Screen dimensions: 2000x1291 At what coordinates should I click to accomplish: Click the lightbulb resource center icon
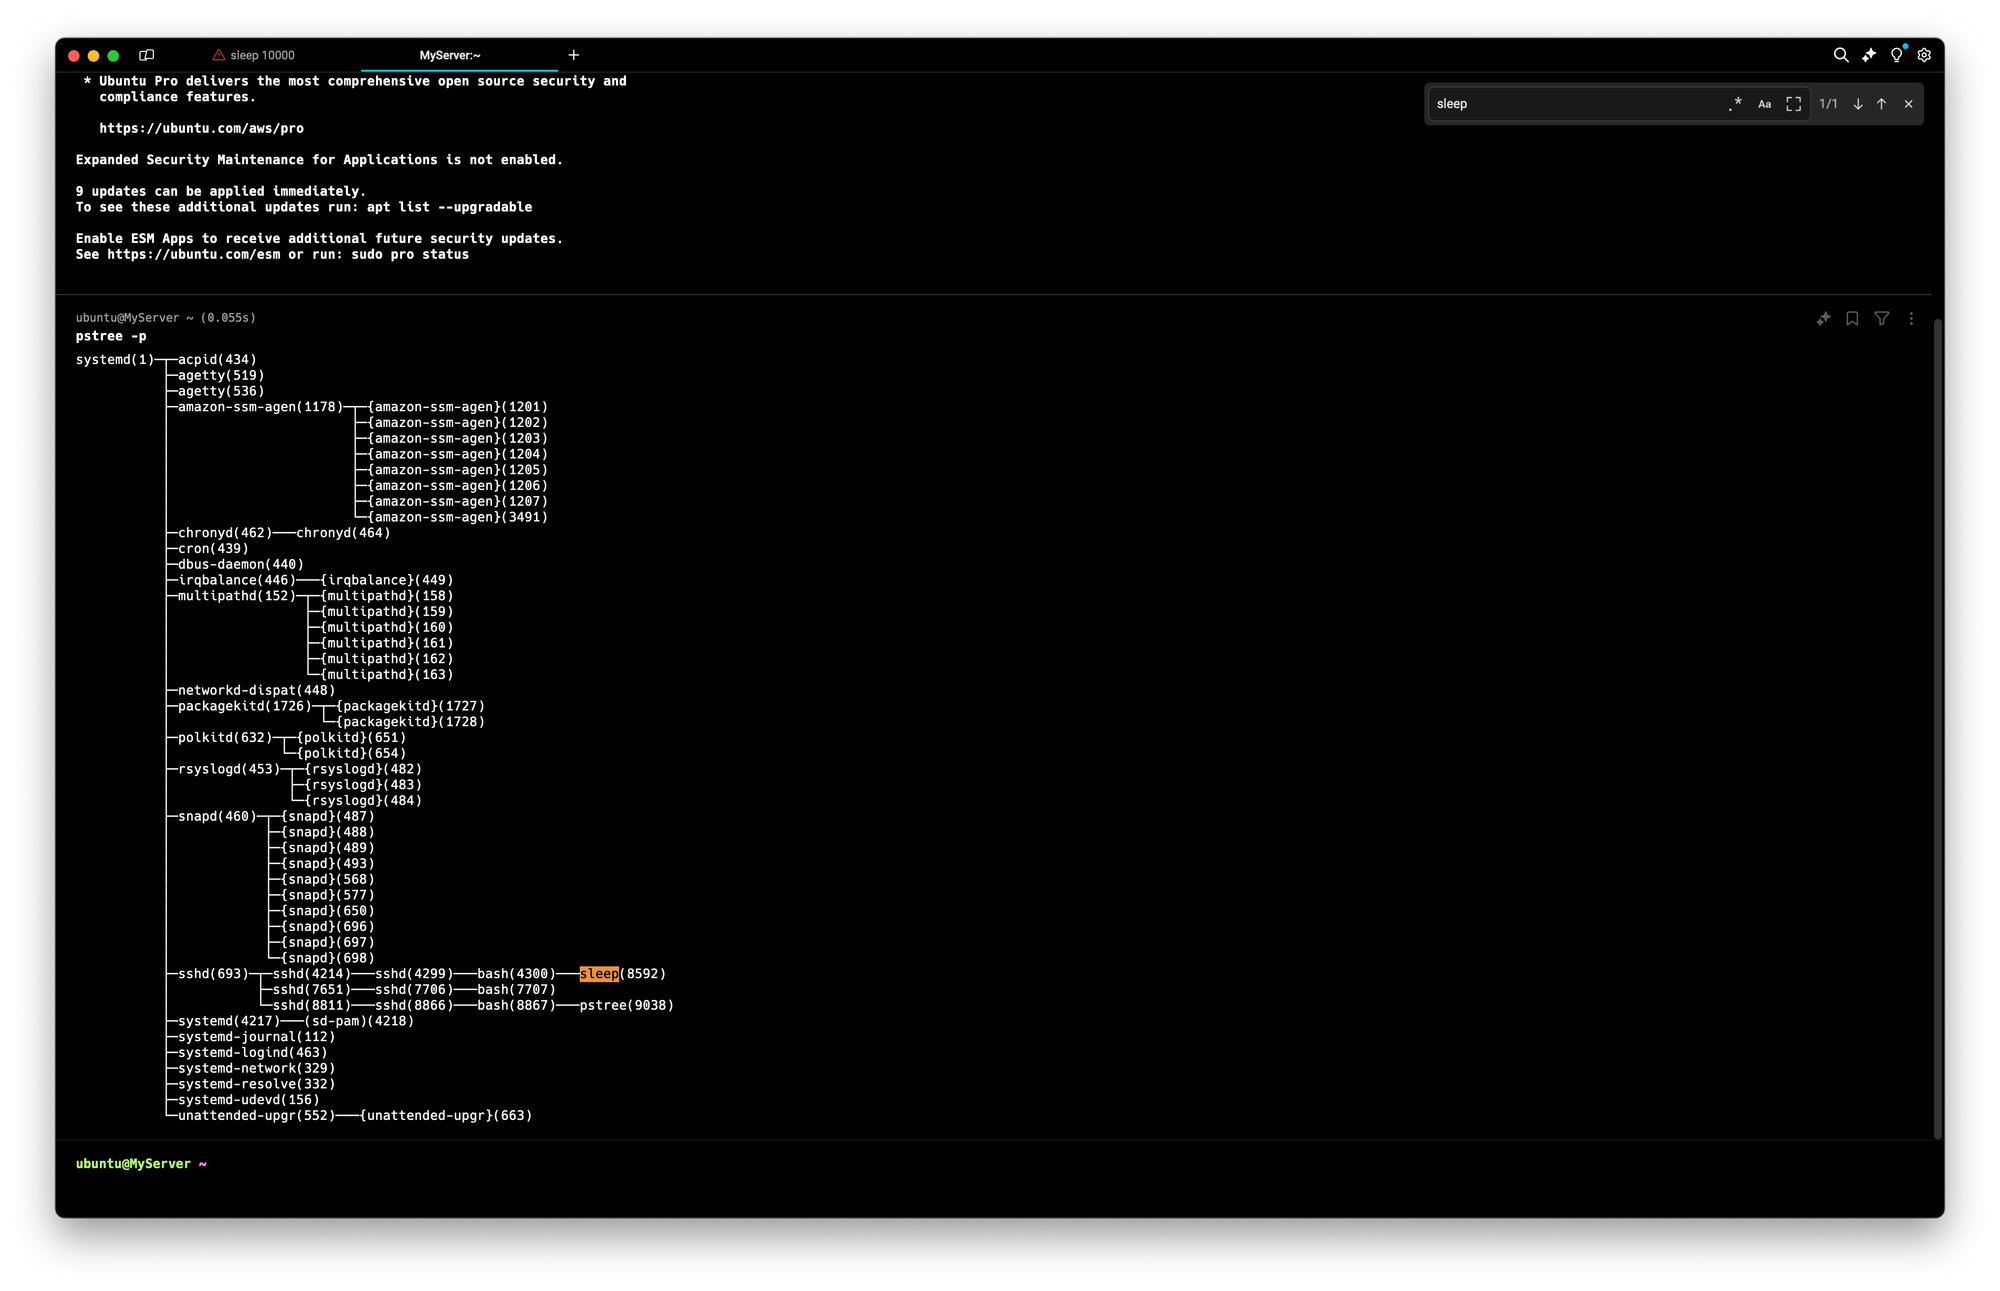pos(1896,55)
